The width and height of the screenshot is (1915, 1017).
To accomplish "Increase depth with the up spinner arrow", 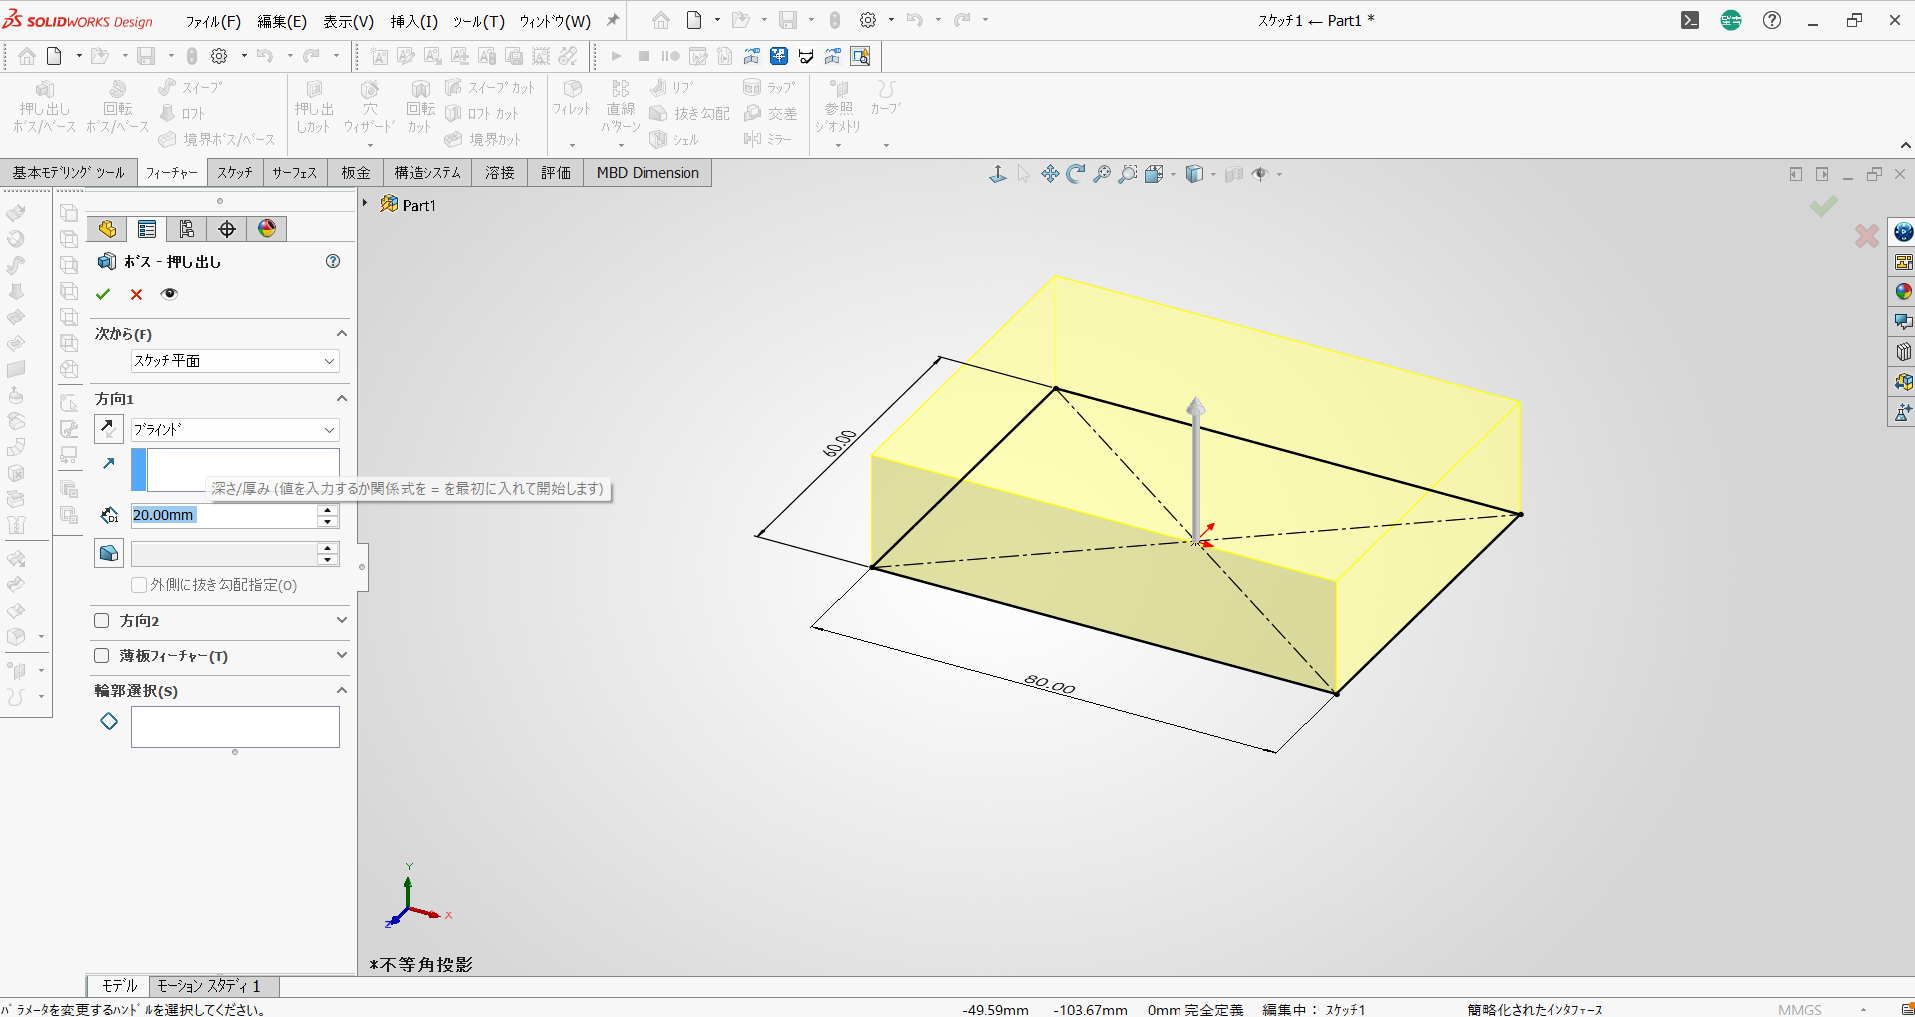I will point(327,509).
